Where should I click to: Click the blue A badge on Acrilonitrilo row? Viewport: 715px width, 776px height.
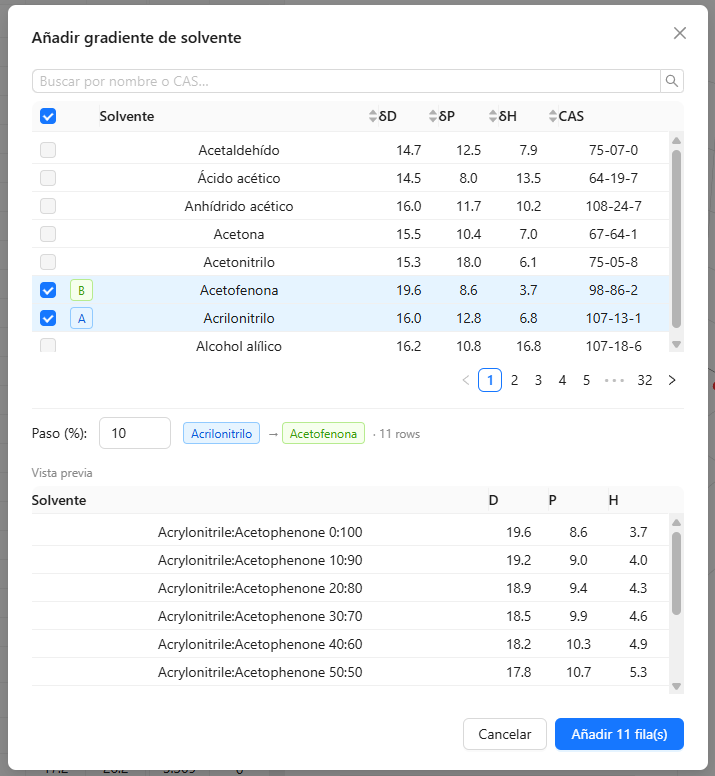tap(82, 318)
